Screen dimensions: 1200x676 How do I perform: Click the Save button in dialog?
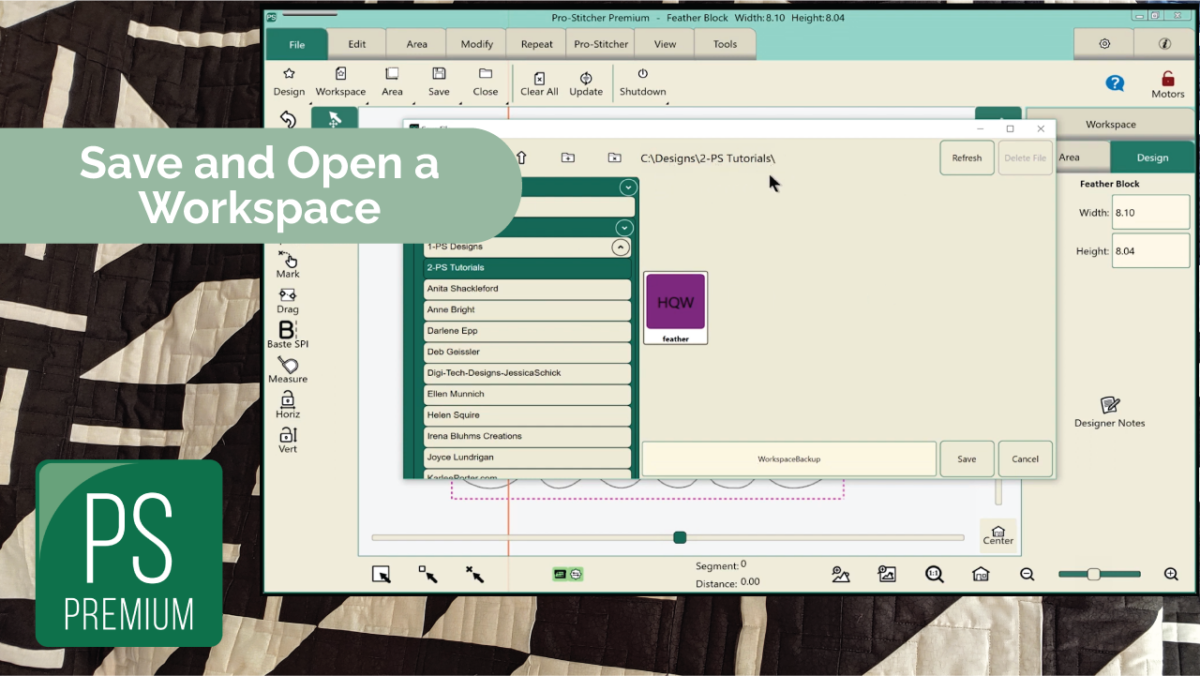pyautogui.click(x=966, y=459)
